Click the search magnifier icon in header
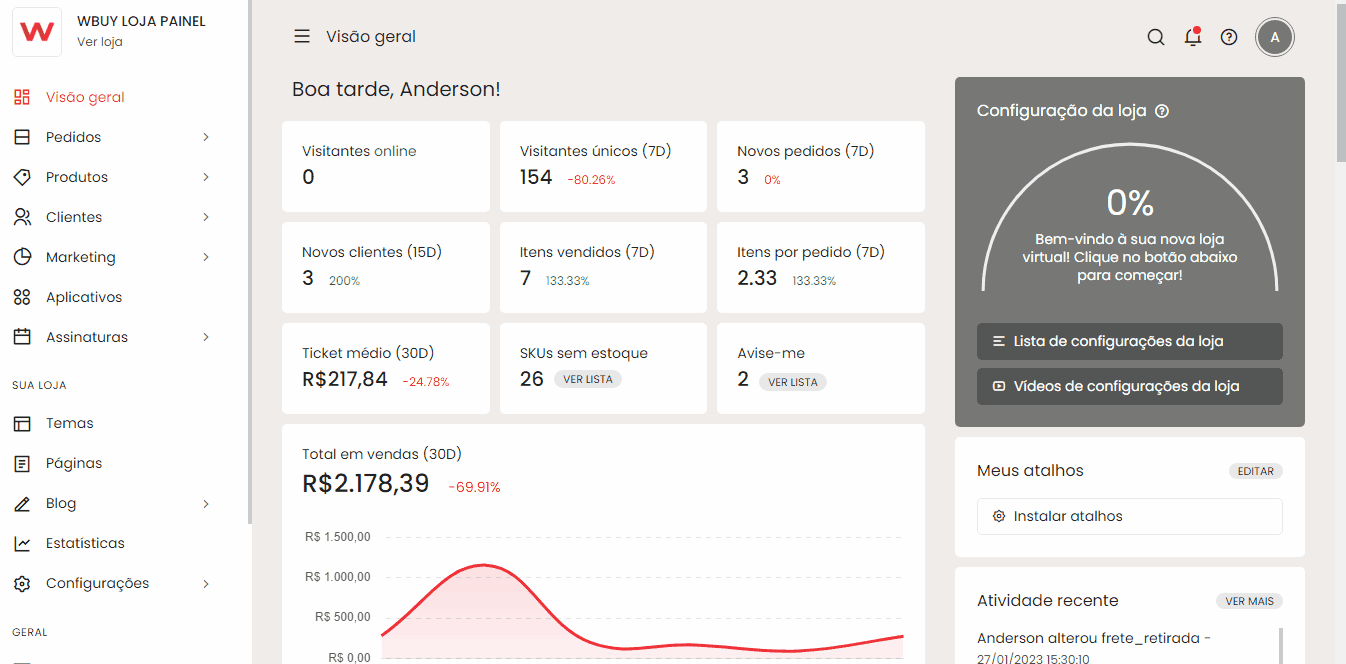1346x664 pixels. [x=1155, y=37]
